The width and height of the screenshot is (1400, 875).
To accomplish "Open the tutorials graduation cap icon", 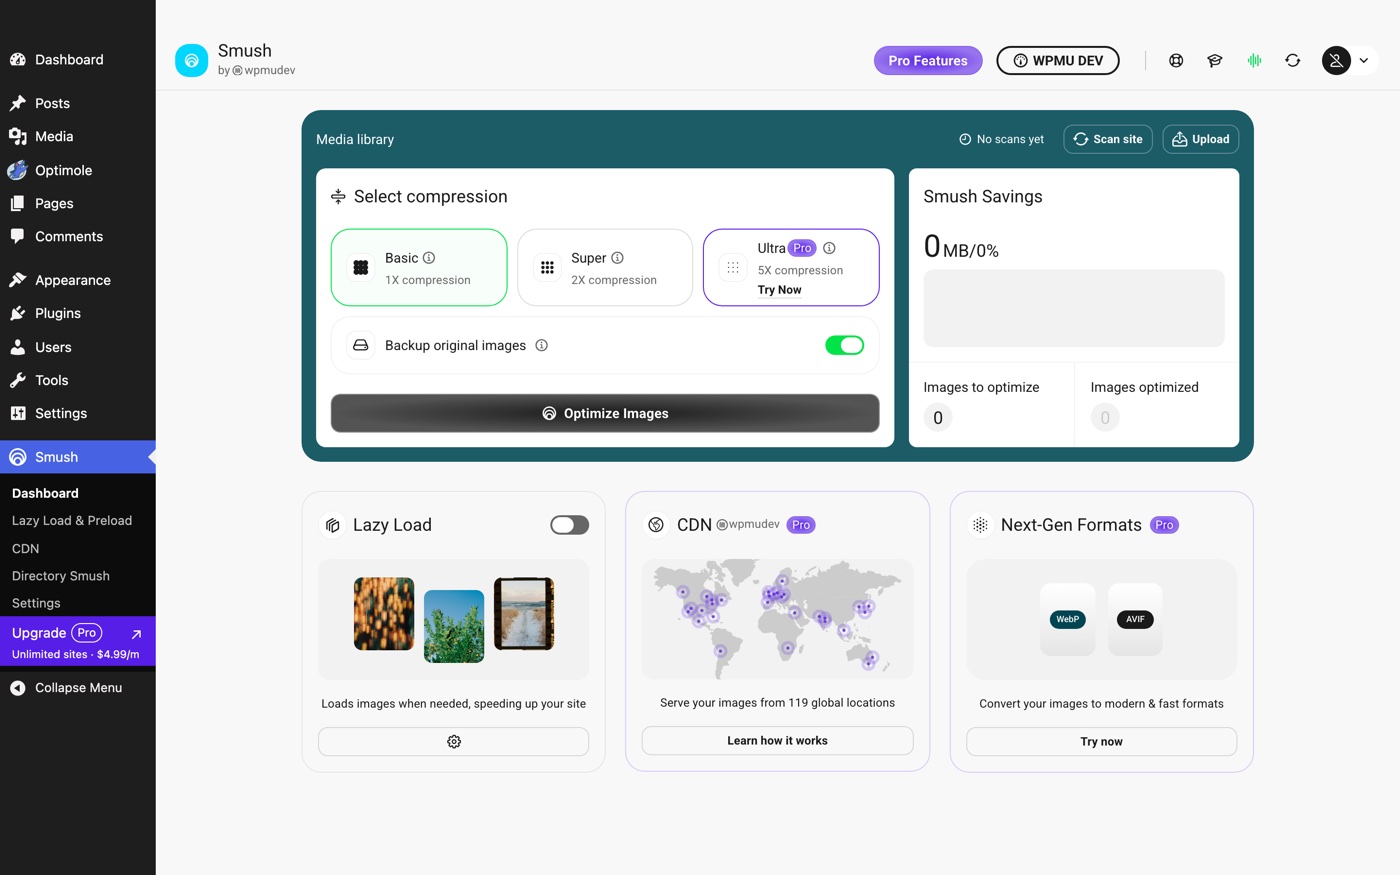I will tap(1215, 61).
